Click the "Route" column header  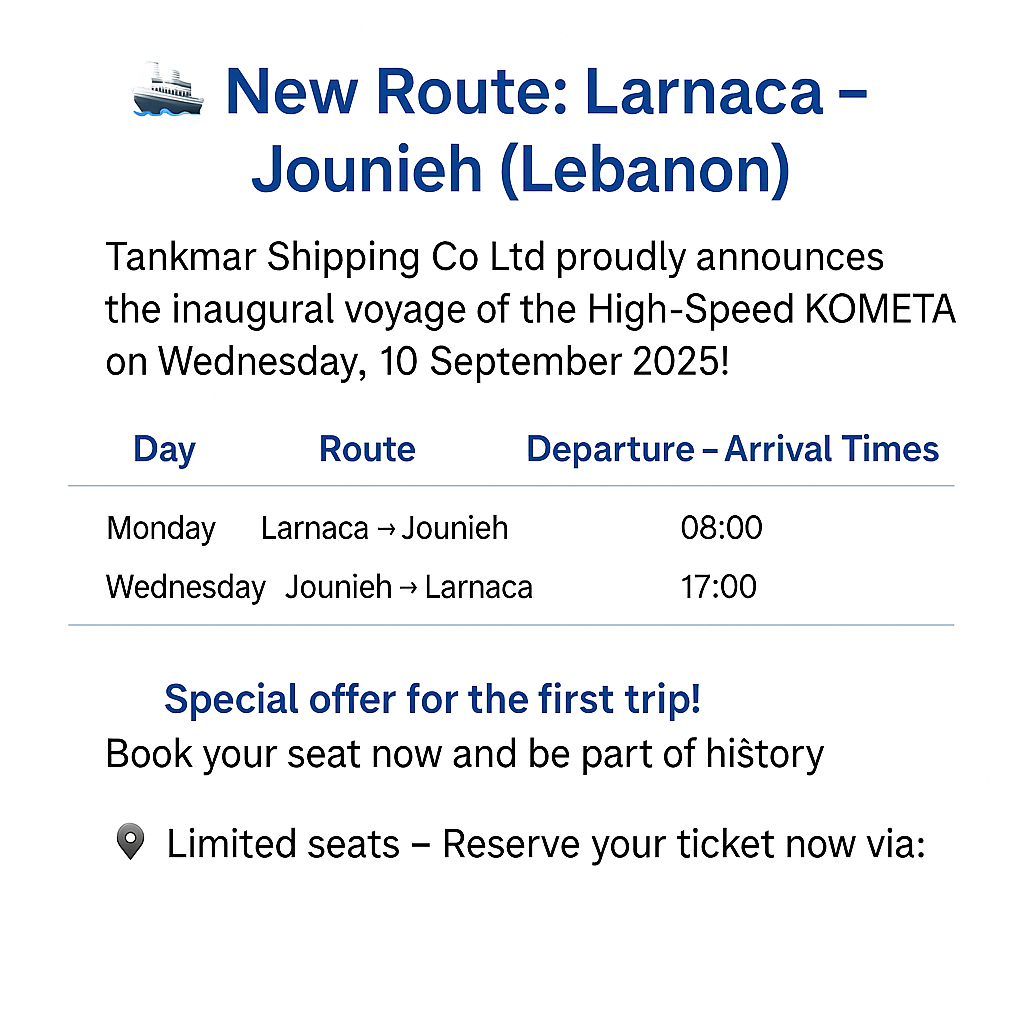coord(367,450)
